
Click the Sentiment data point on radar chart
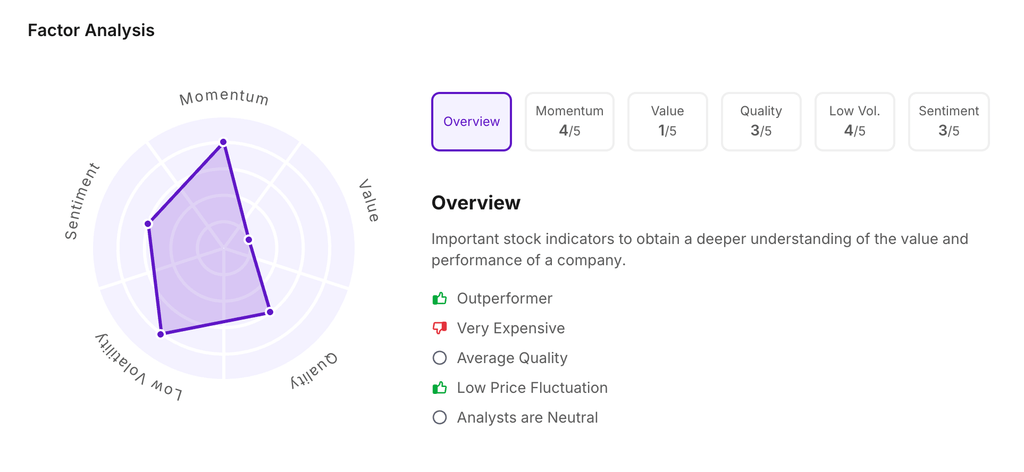tap(148, 223)
